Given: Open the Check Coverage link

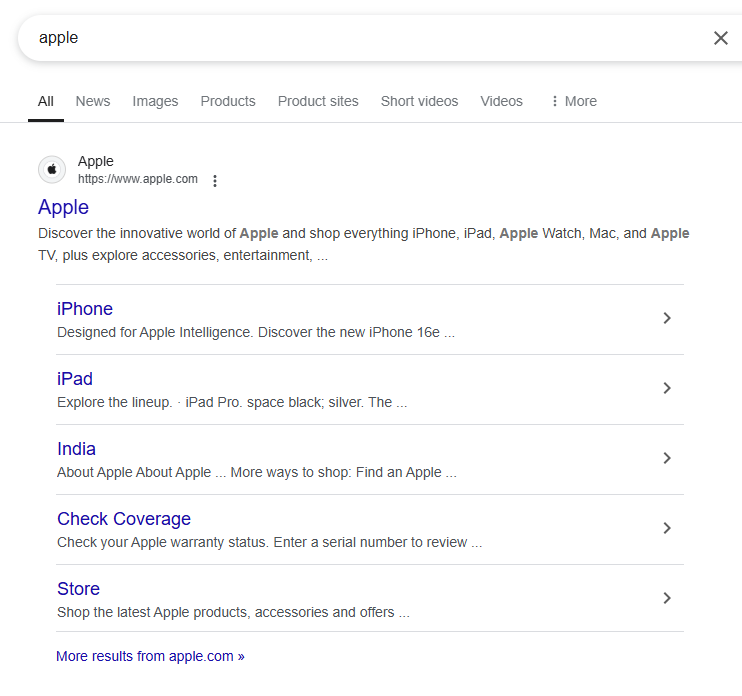Looking at the screenshot, I should point(124,519).
